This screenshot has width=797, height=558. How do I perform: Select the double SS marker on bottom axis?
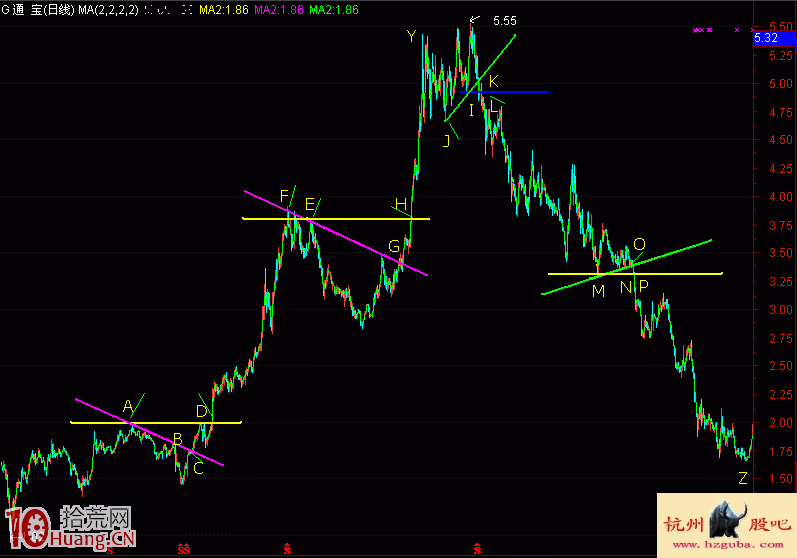183,549
